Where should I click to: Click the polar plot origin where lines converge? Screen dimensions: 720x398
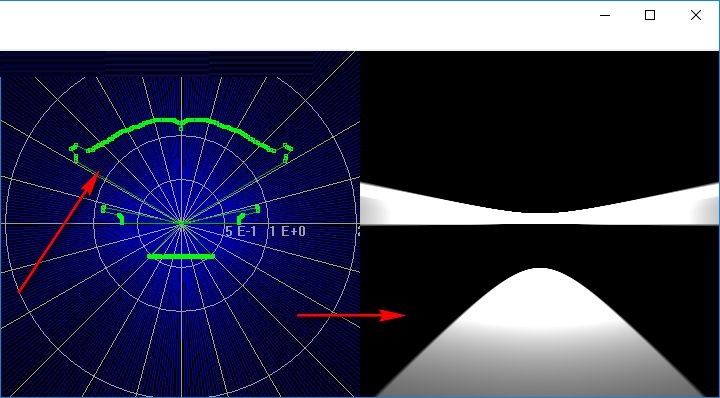[182, 224]
